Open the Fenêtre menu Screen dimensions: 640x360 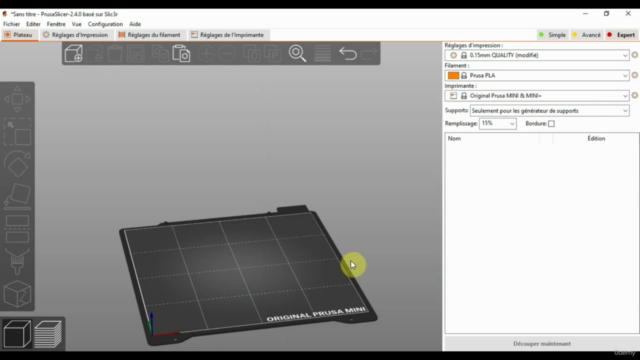coord(56,24)
